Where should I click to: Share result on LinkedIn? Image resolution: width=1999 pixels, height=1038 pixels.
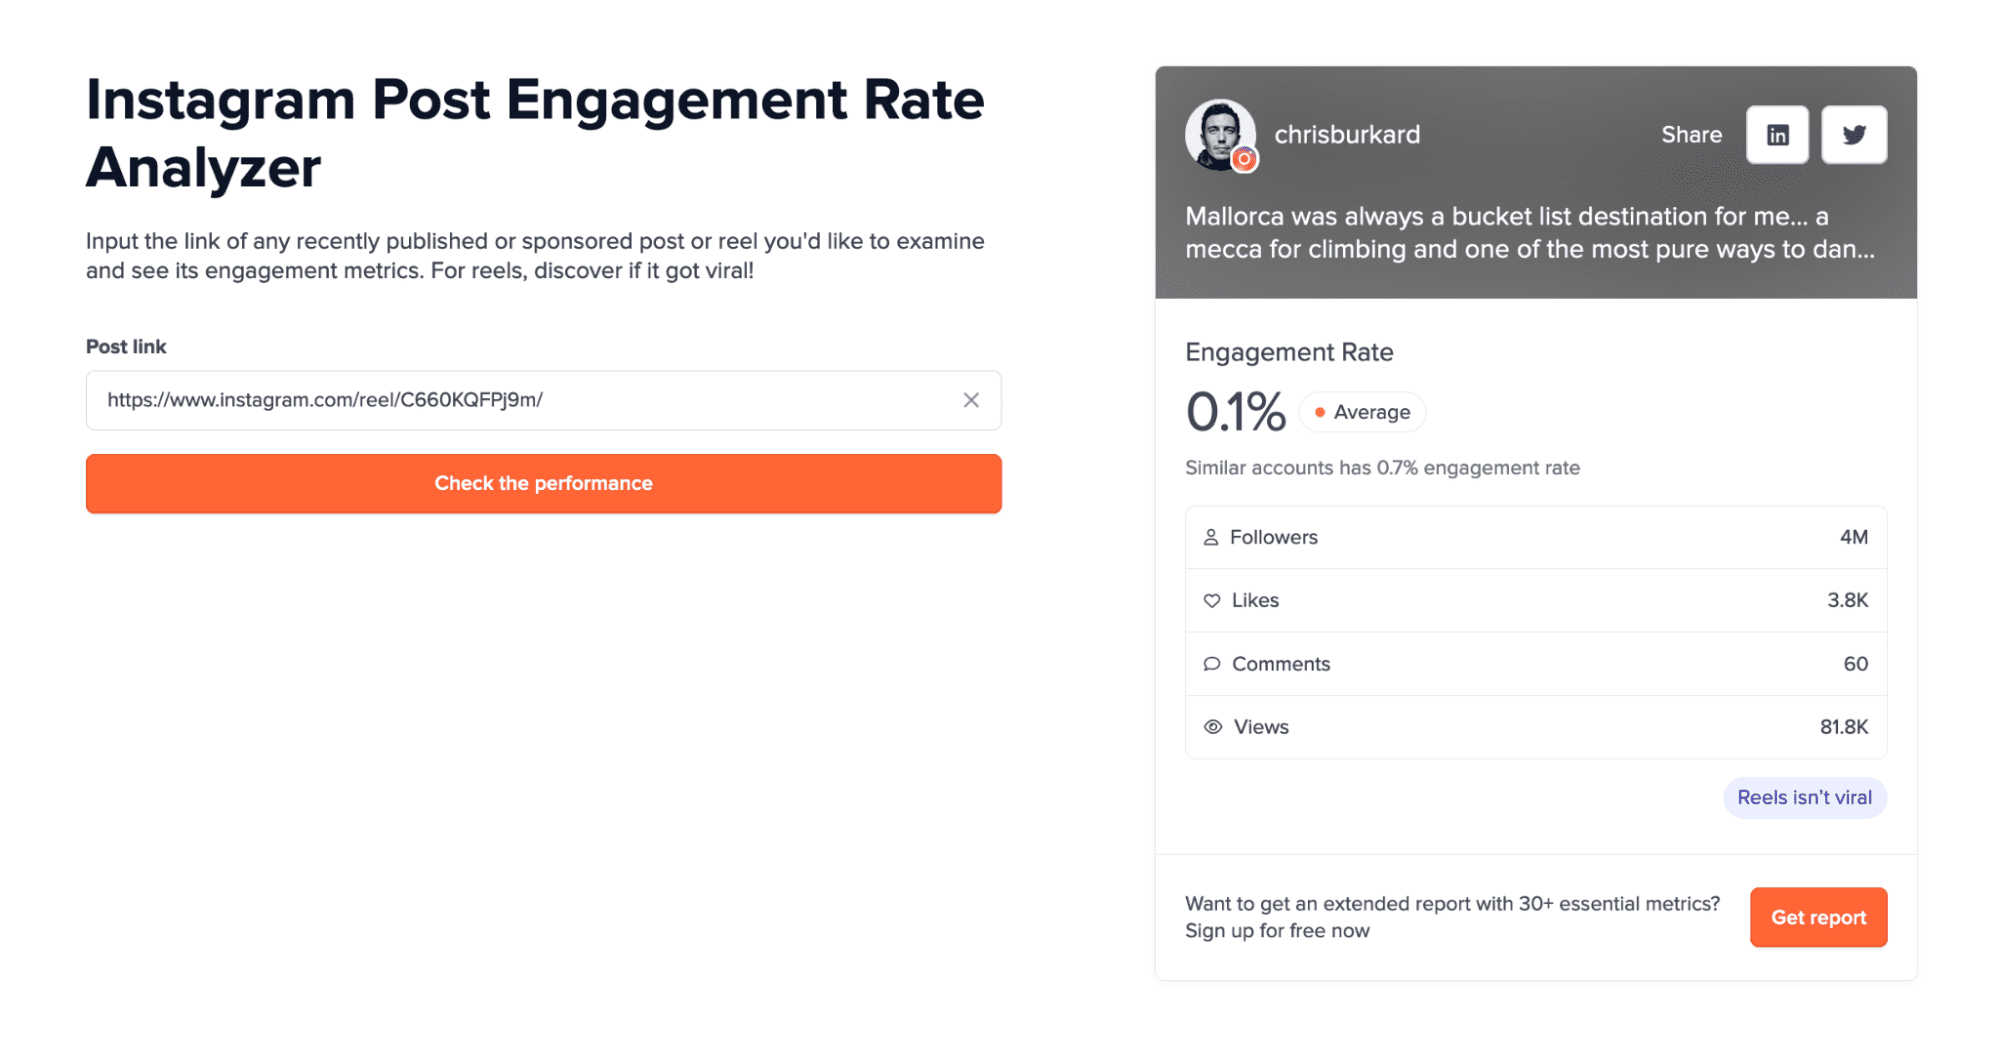click(1776, 135)
